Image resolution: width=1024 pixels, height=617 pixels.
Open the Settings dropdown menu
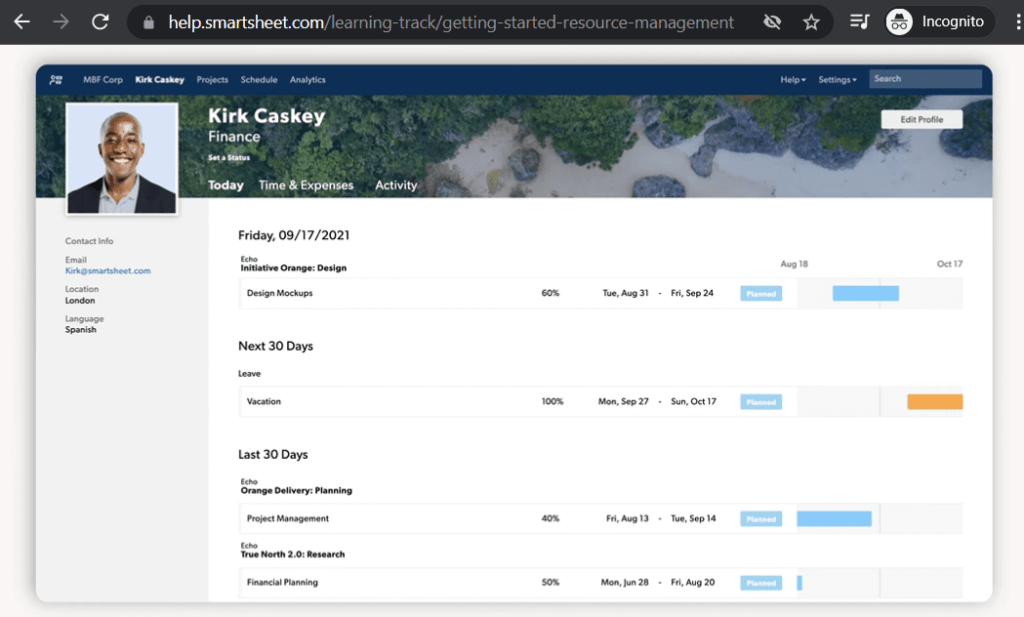838,79
